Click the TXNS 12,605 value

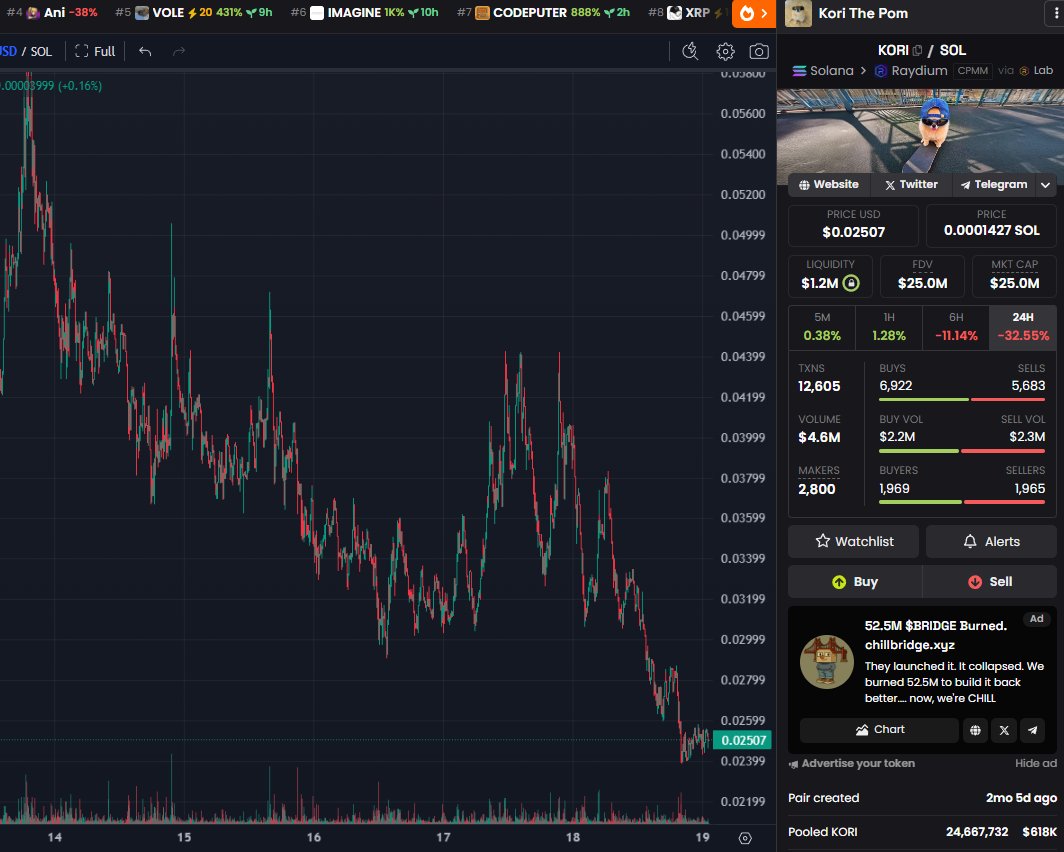point(819,387)
